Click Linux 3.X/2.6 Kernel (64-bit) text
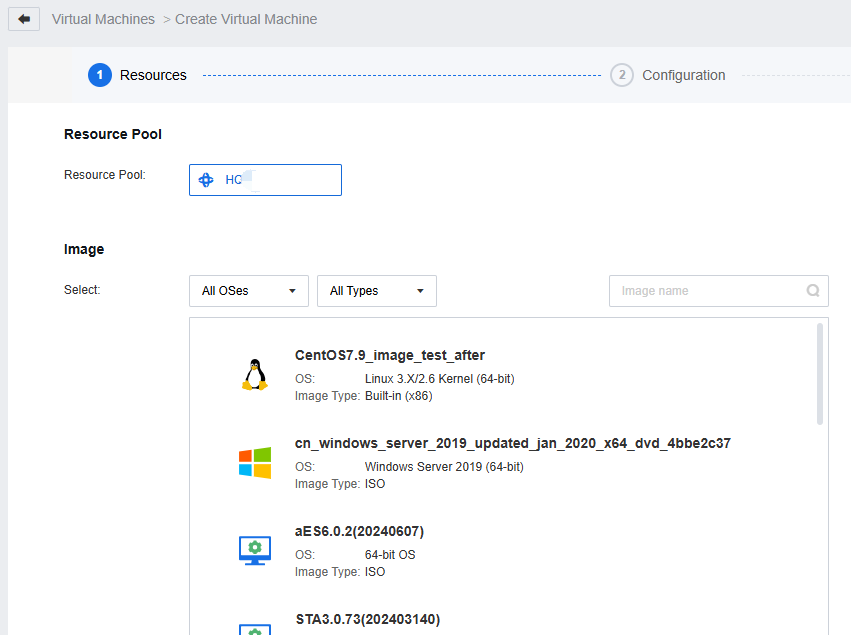 click(440, 379)
